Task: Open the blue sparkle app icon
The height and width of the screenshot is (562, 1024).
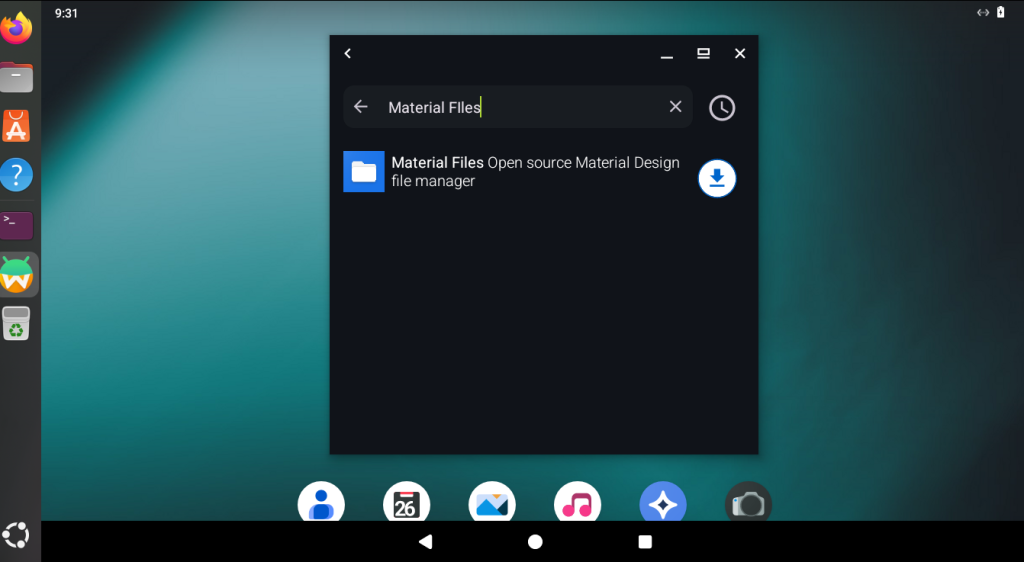Action: point(663,503)
